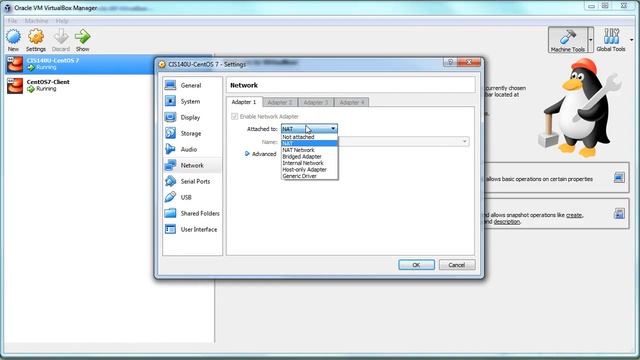Image resolution: width=640 pixels, height=360 pixels.
Task: Open the Display settings category
Action: (192, 117)
